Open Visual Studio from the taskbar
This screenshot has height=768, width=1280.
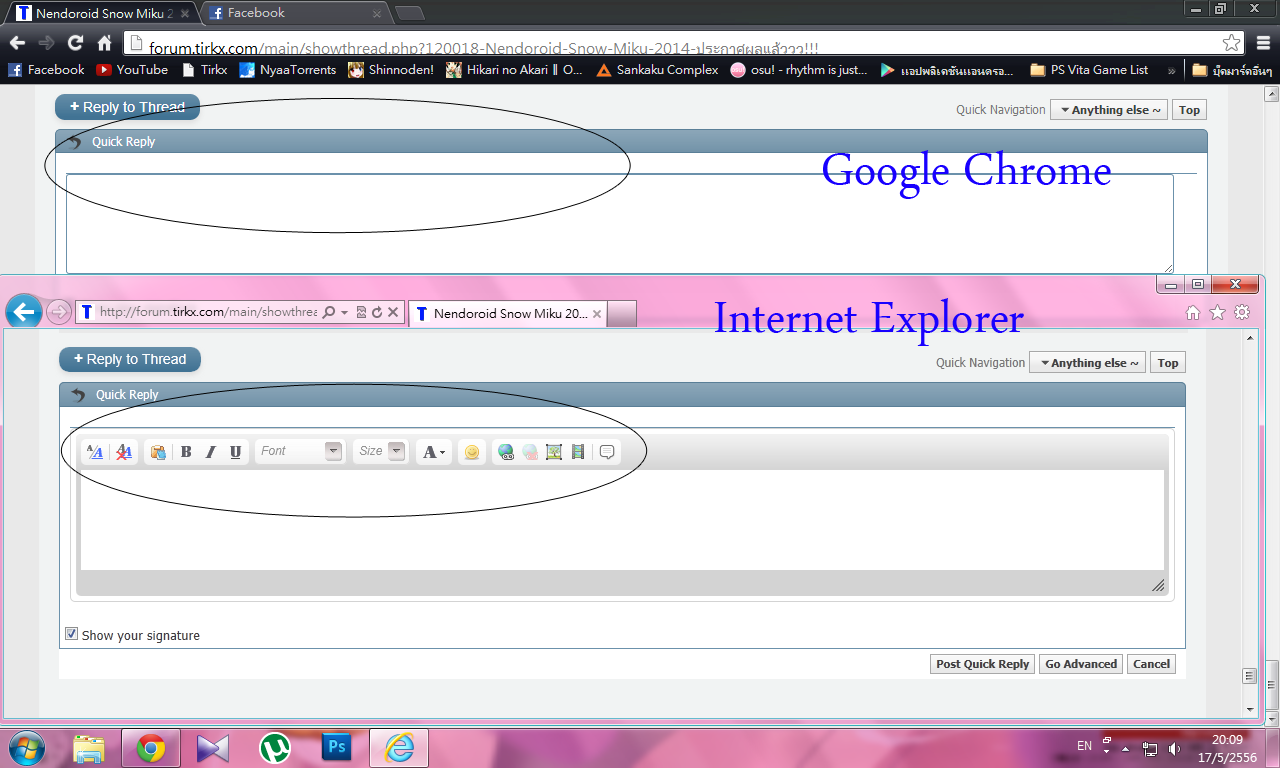(213, 747)
